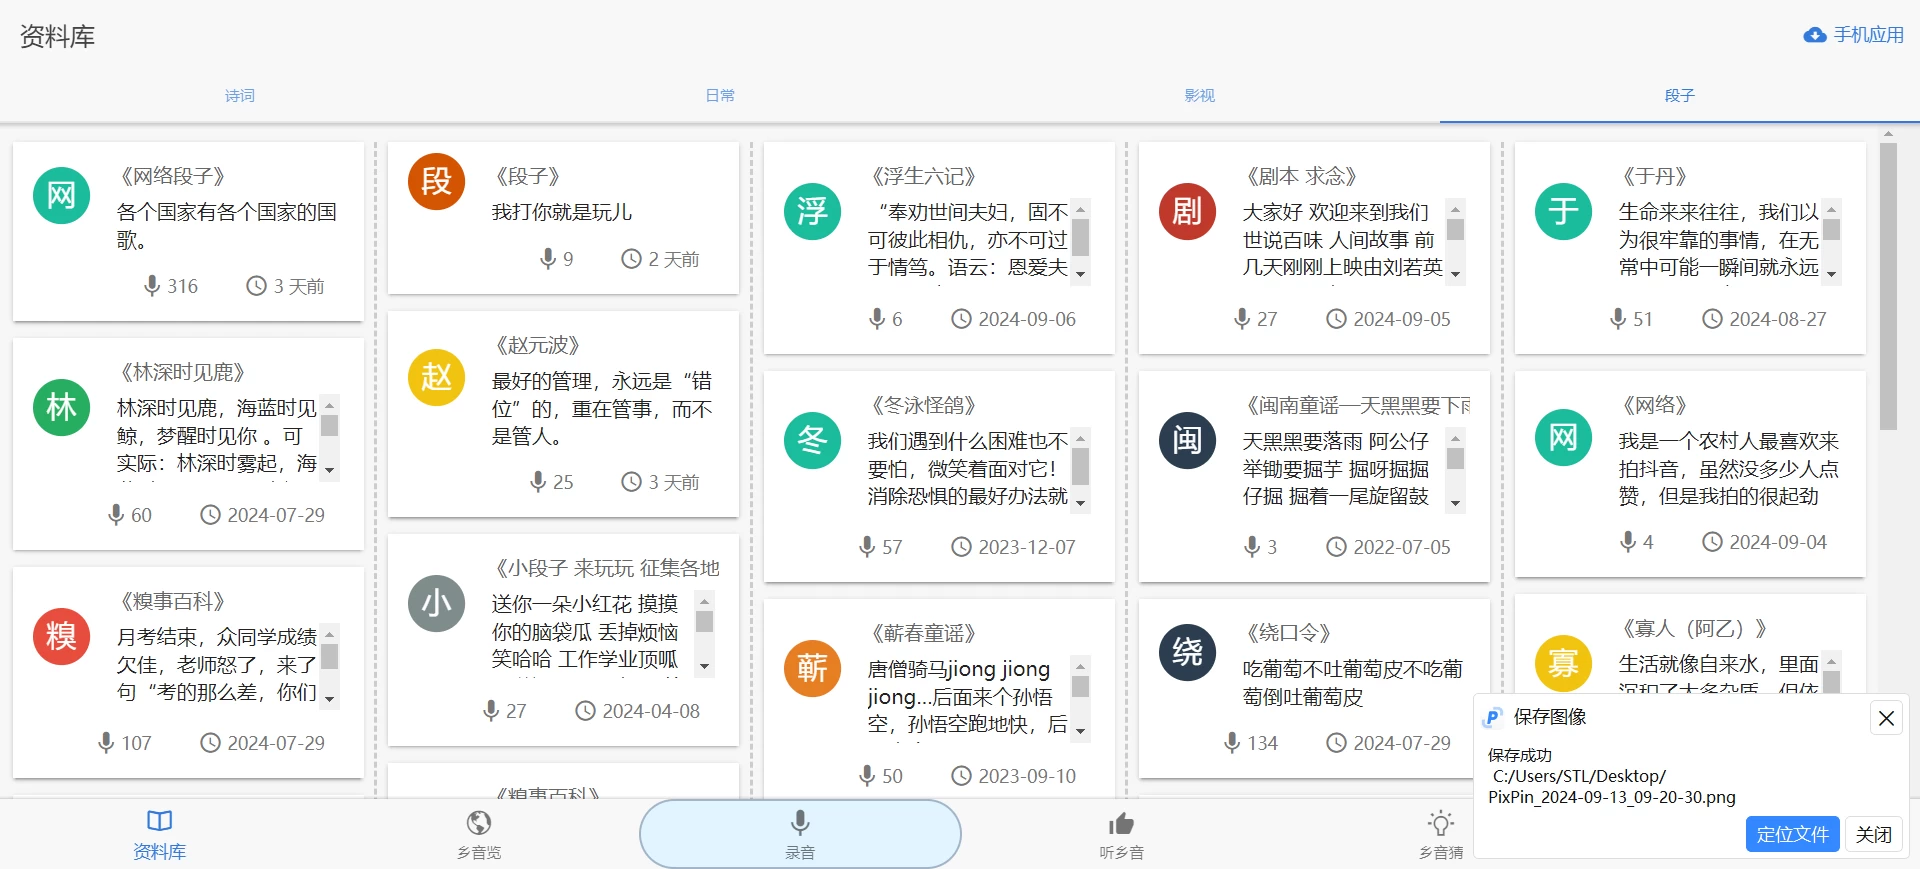
Task: Click the 浮 avatar of 《浮生六记》 card
Action: click(x=813, y=211)
